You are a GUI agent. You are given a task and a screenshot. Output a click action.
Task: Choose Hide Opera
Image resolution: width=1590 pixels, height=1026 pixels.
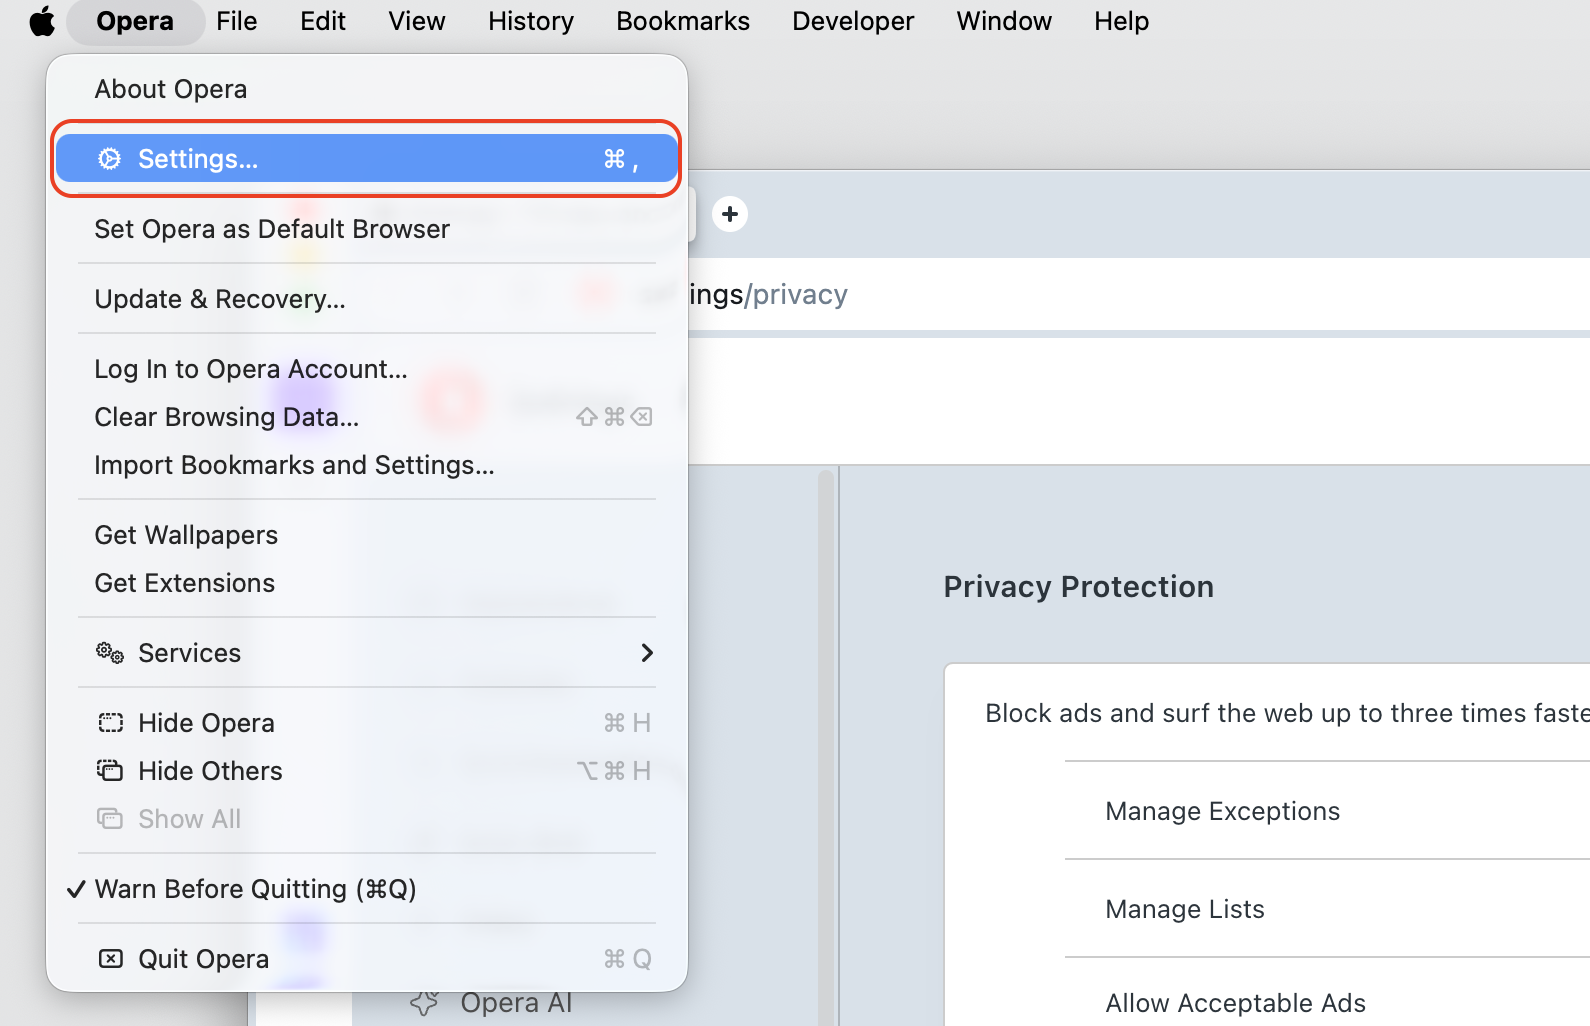coord(367,723)
